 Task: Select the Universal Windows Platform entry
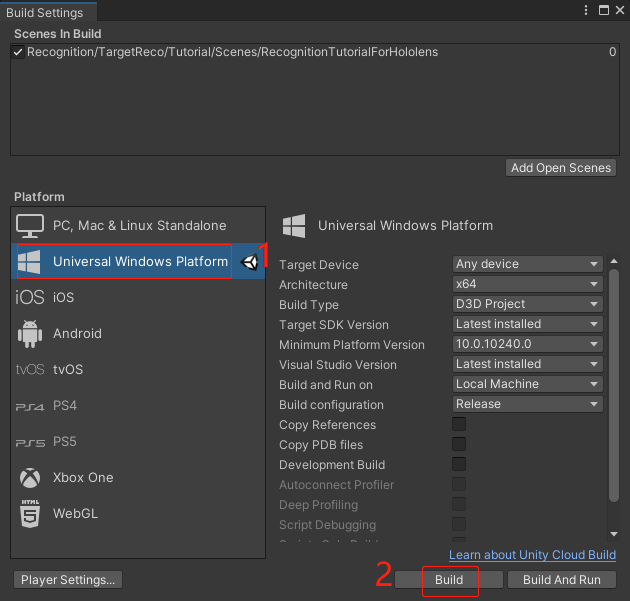click(x=138, y=261)
